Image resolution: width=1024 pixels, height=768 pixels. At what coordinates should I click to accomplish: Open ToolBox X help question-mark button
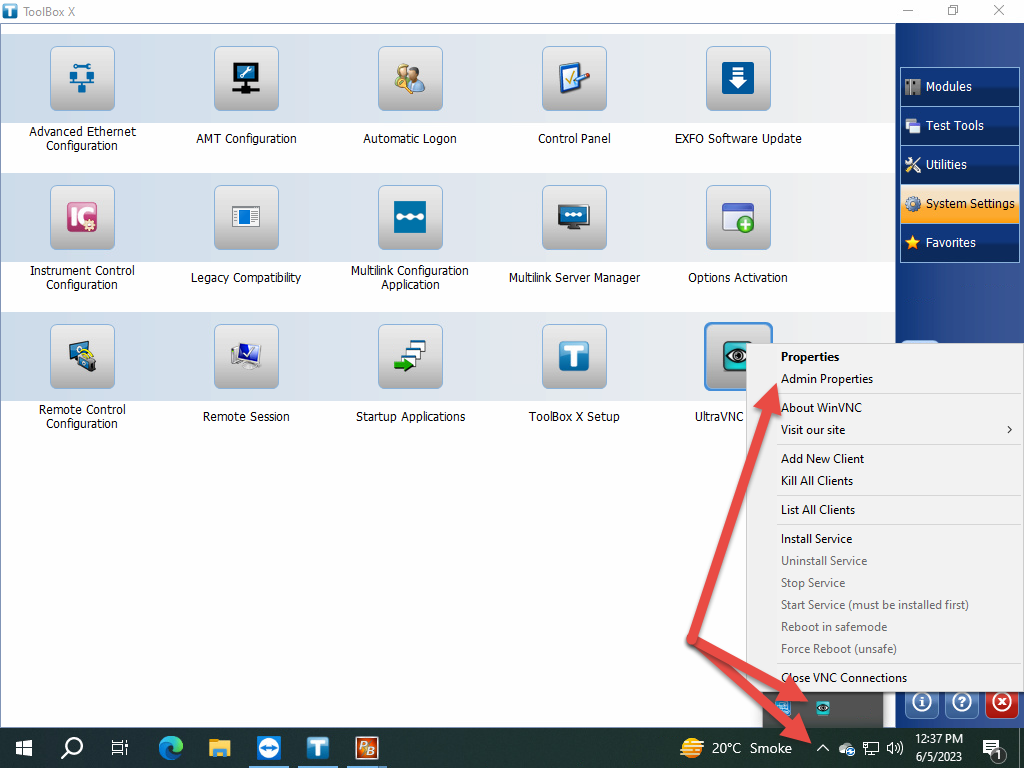961,703
